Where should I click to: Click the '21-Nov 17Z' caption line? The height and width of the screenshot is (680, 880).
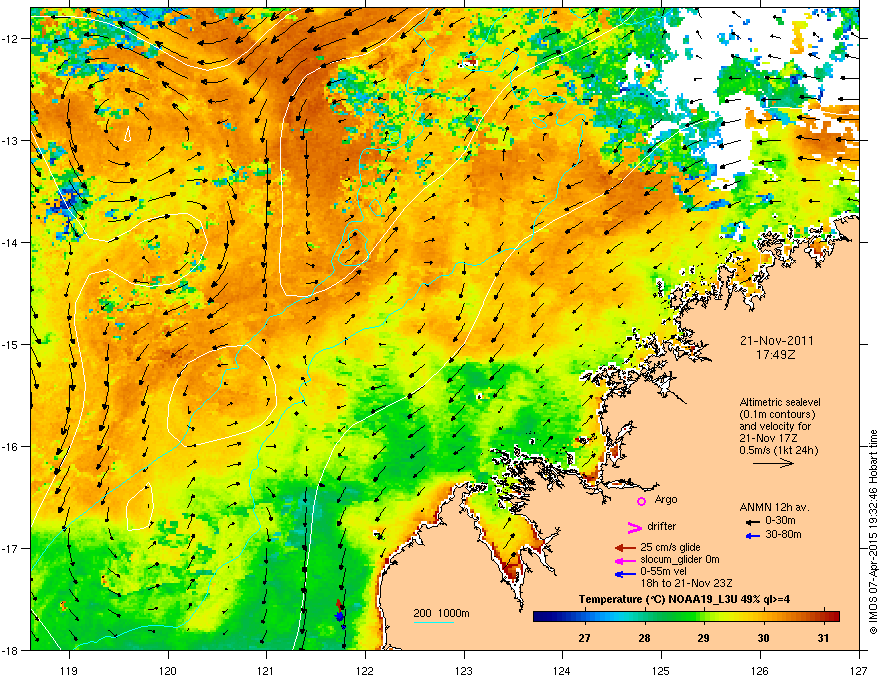point(768,438)
